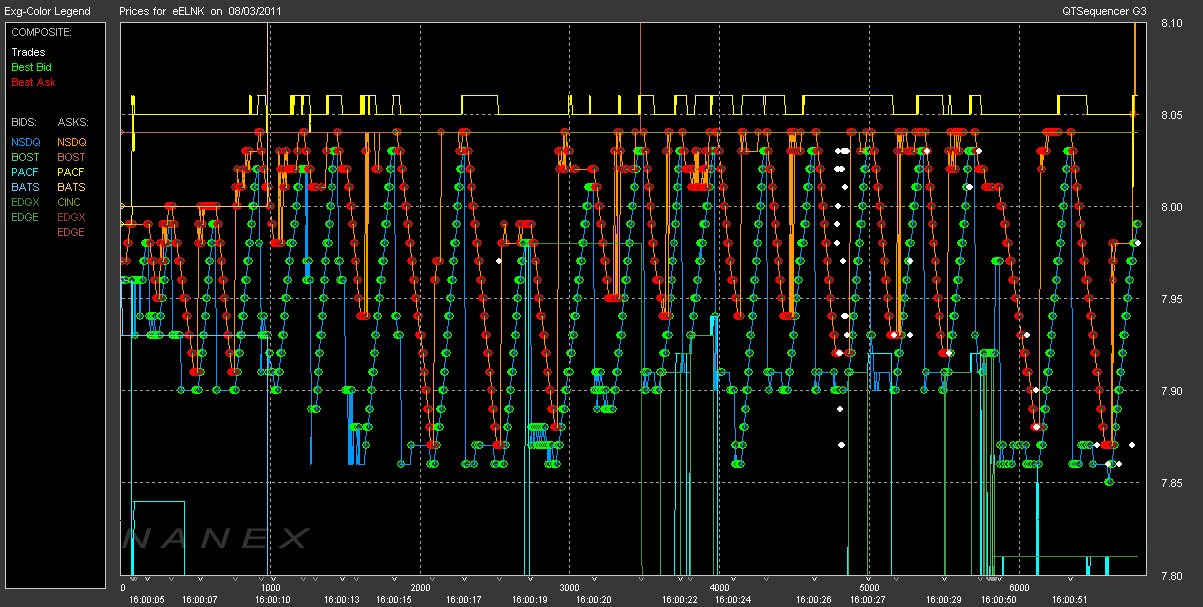
Task: Select NSDQ in the BIDS column
Action: click(x=26, y=142)
